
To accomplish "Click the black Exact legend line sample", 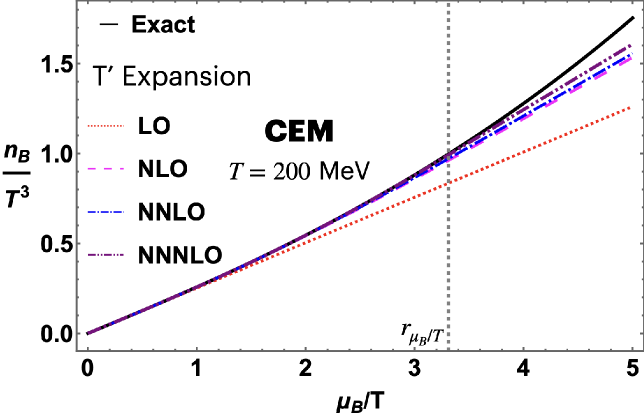I will pos(108,25).
